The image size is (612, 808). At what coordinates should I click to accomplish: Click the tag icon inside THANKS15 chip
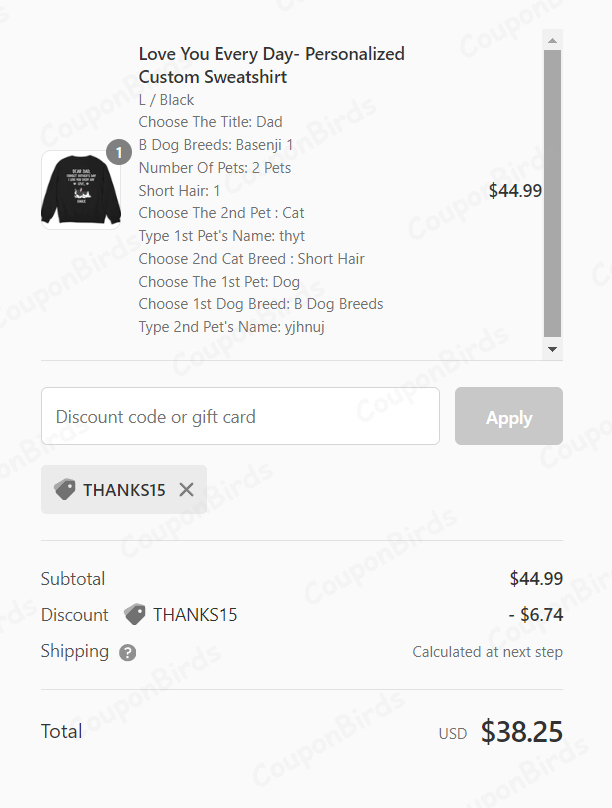pyautogui.click(x=65, y=489)
